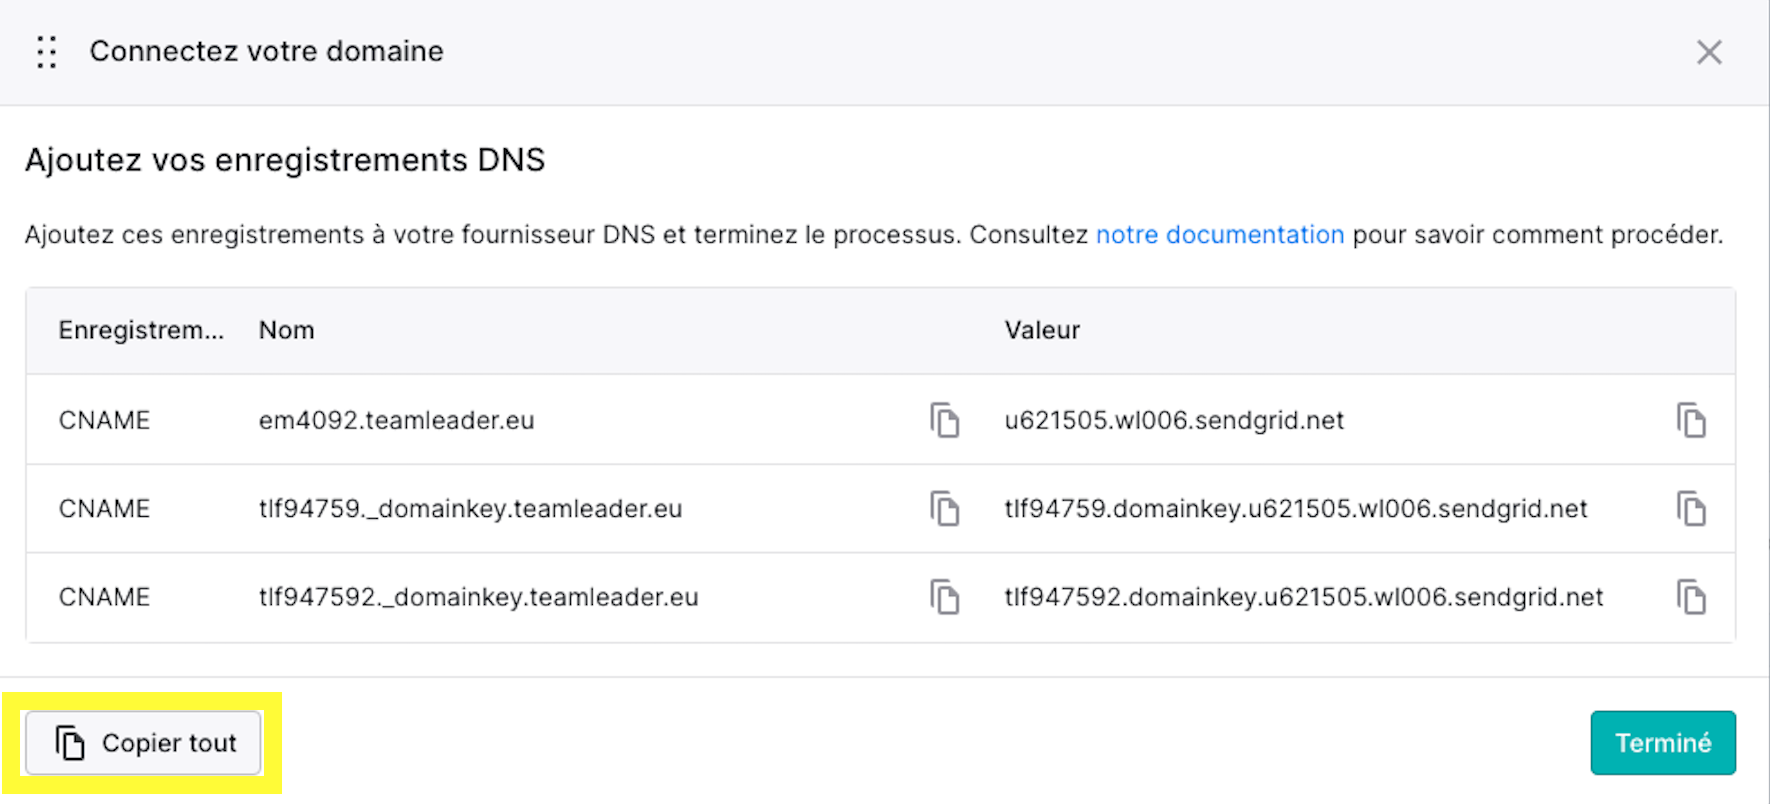
Task: Open the notre documentation link
Action: (x=1220, y=235)
